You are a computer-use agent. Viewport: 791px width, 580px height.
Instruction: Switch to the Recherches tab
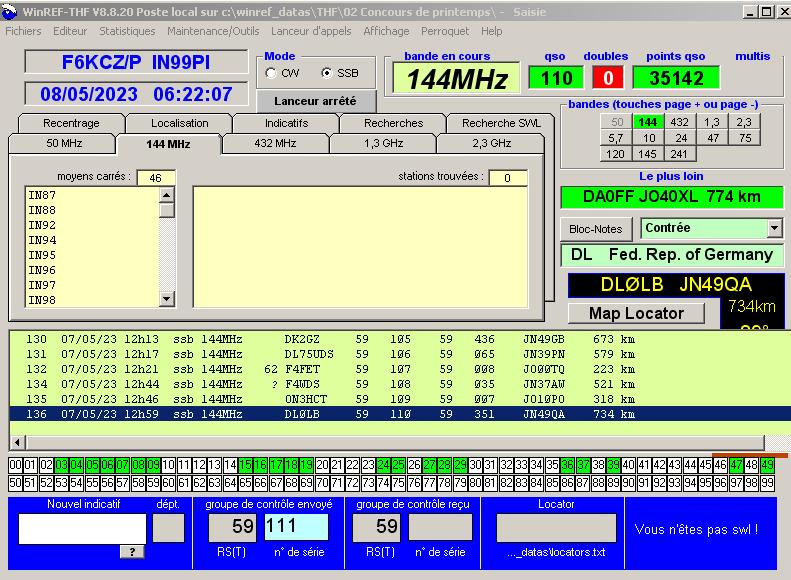[393, 123]
